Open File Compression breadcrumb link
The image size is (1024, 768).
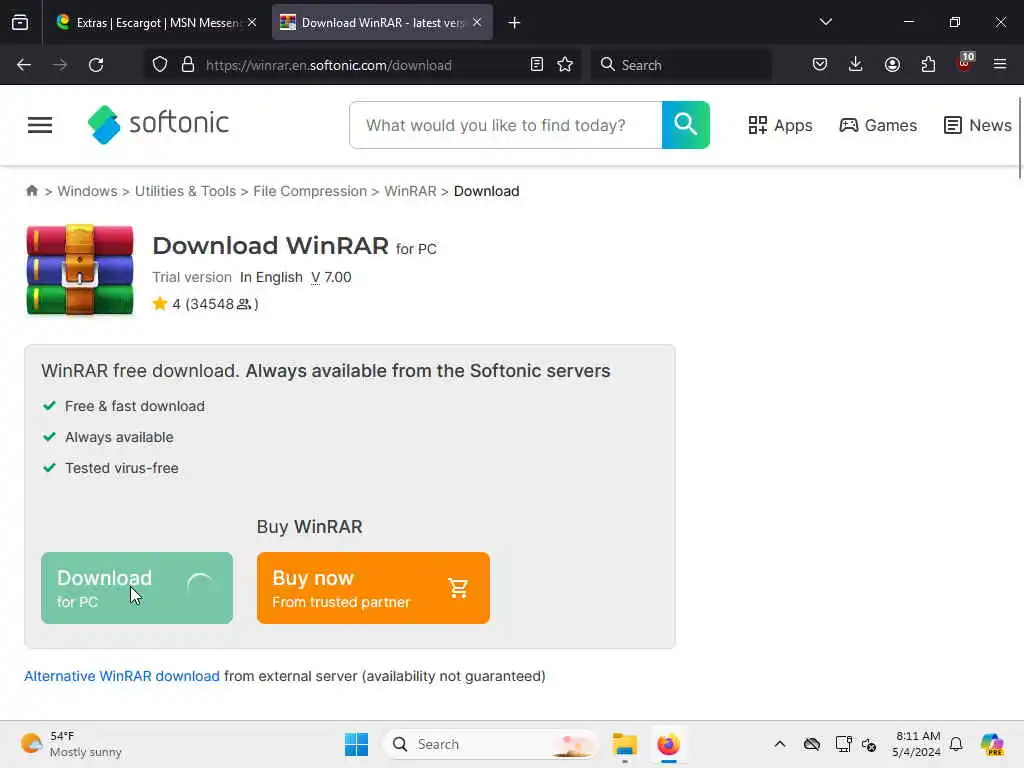click(310, 191)
